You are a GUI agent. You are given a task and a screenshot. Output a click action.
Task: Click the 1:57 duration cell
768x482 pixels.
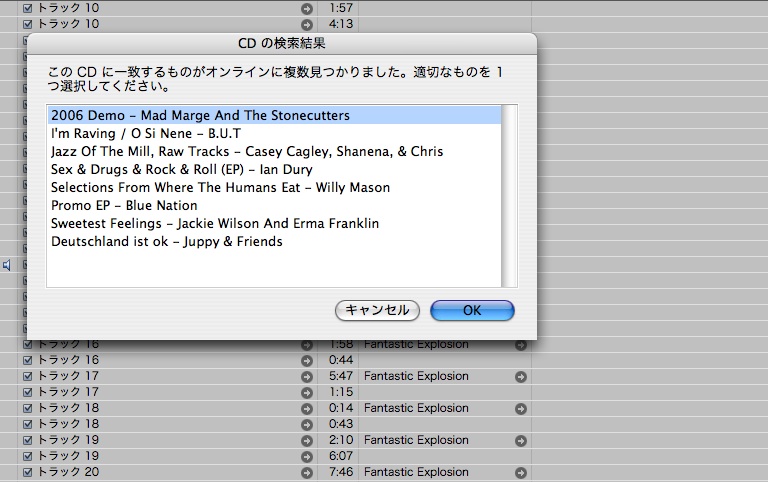[x=341, y=8]
